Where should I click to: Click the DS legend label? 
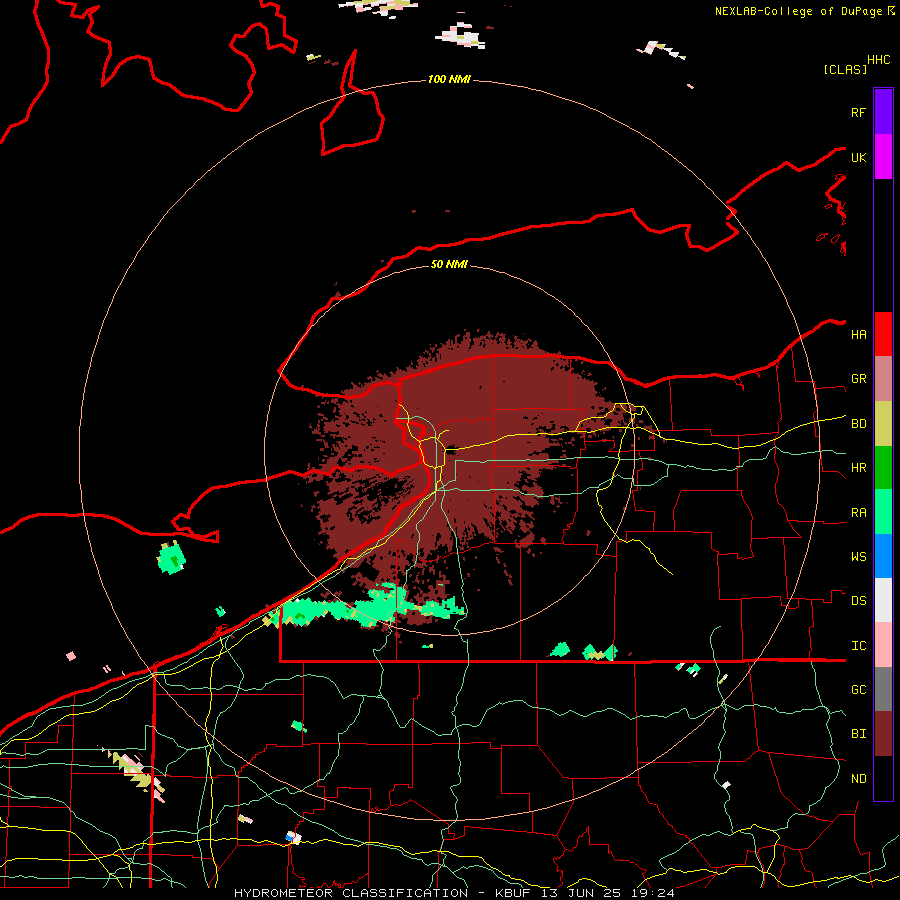(859, 601)
